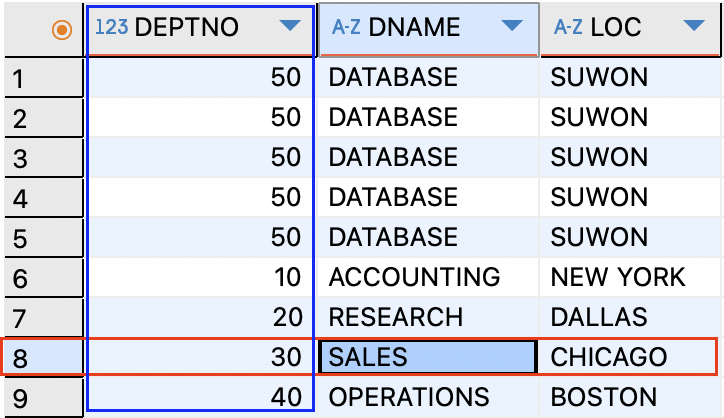Select the LOC column header

coord(630,29)
